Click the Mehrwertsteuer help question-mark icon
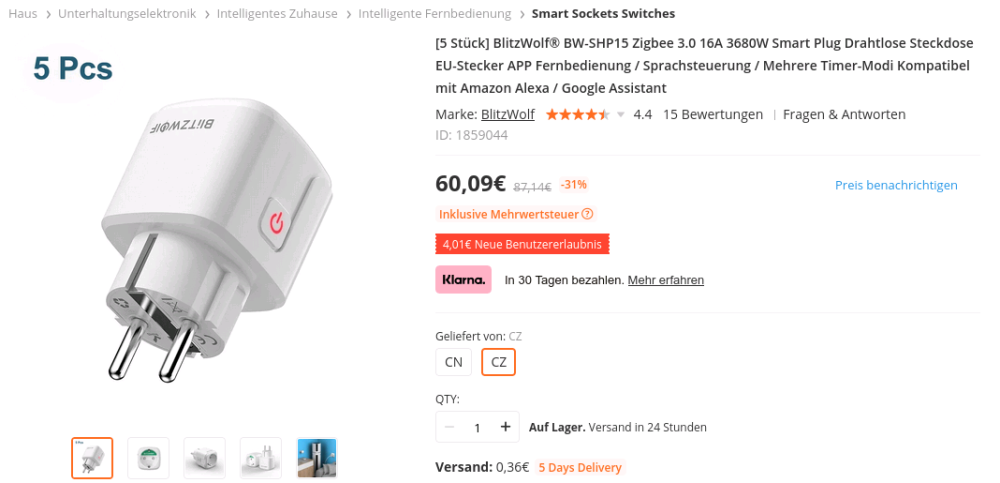 coord(587,214)
